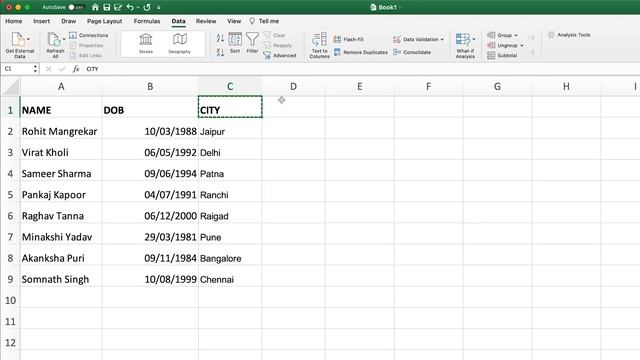Image resolution: width=640 pixels, height=360 pixels.
Task: Expand the Ungroup dropdown arrow
Action: pos(522,46)
